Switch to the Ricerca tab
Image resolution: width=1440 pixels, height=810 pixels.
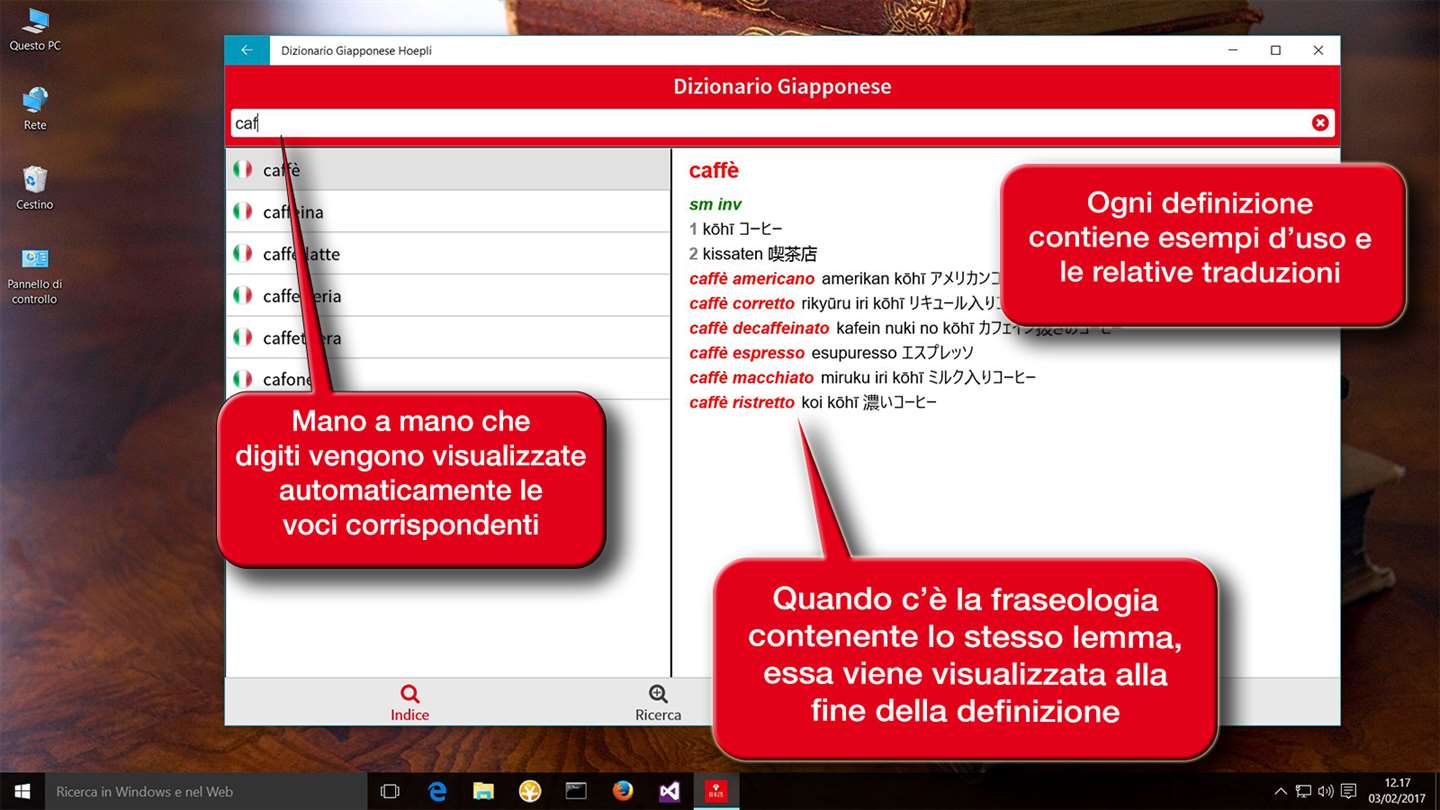click(x=658, y=703)
